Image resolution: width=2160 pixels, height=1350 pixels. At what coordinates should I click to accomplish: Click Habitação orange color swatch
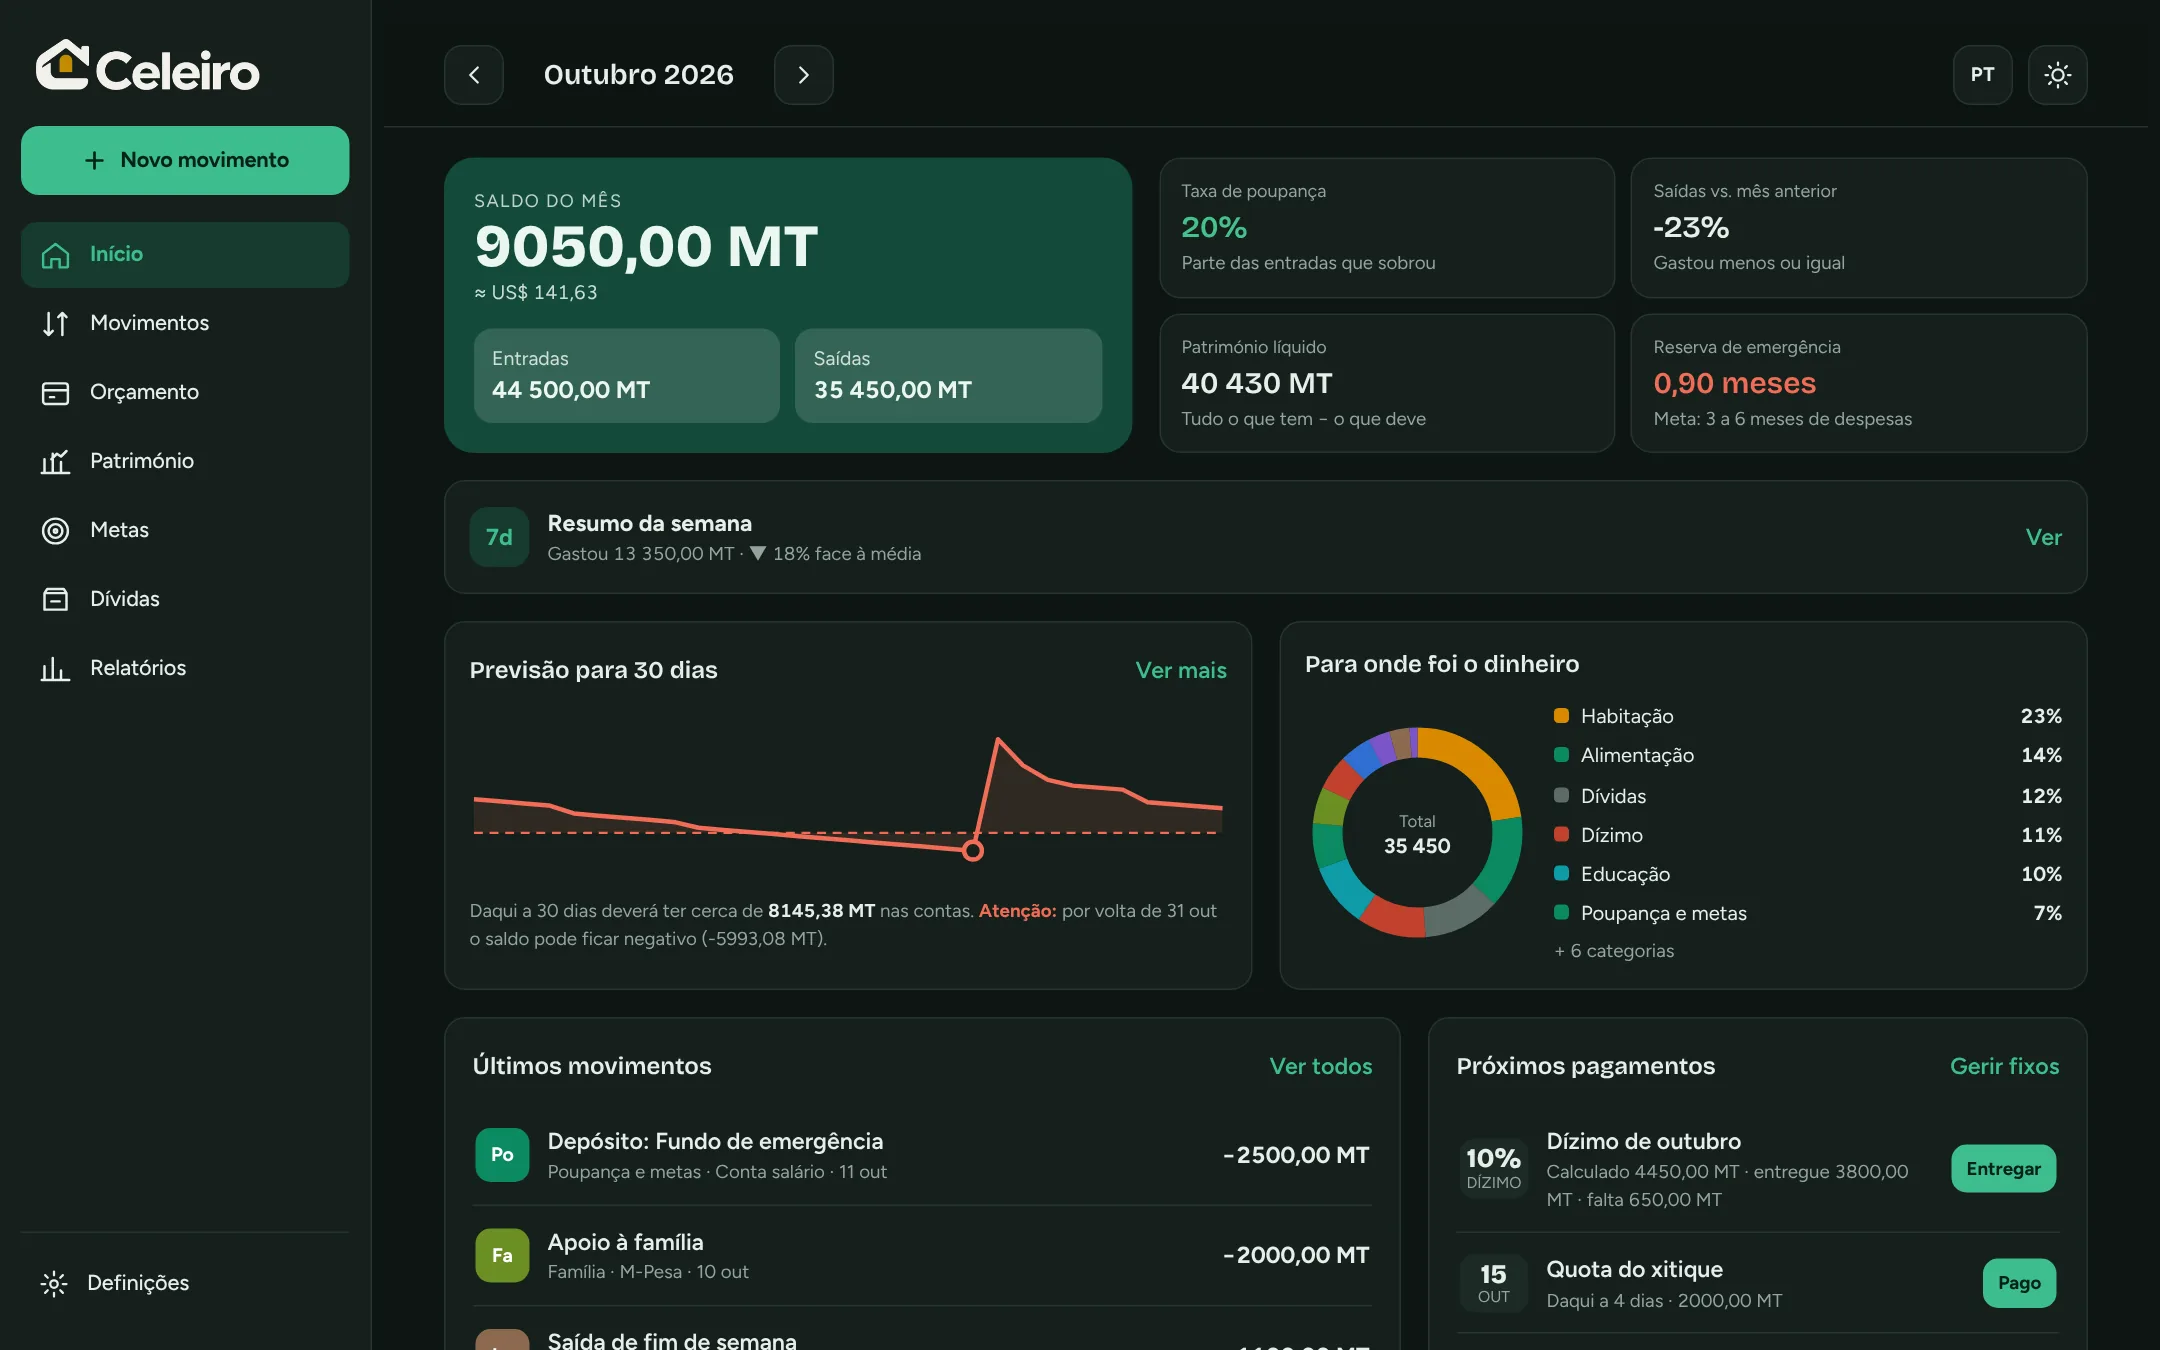point(1561,715)
